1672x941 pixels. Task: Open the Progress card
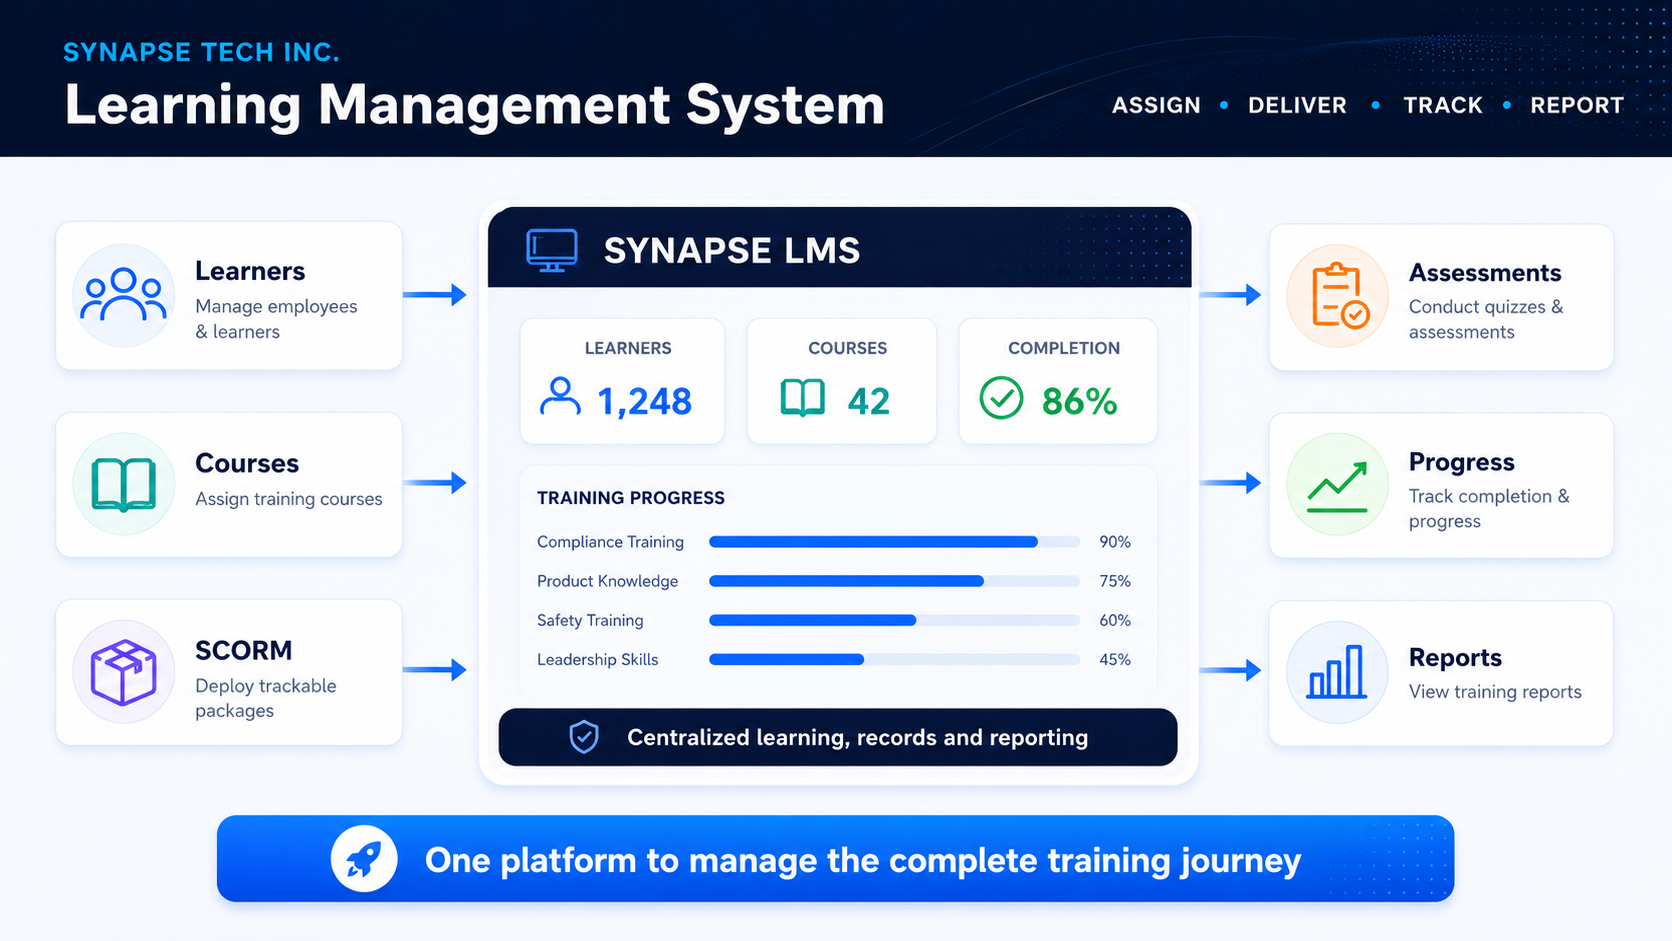tap(1441, 486)
